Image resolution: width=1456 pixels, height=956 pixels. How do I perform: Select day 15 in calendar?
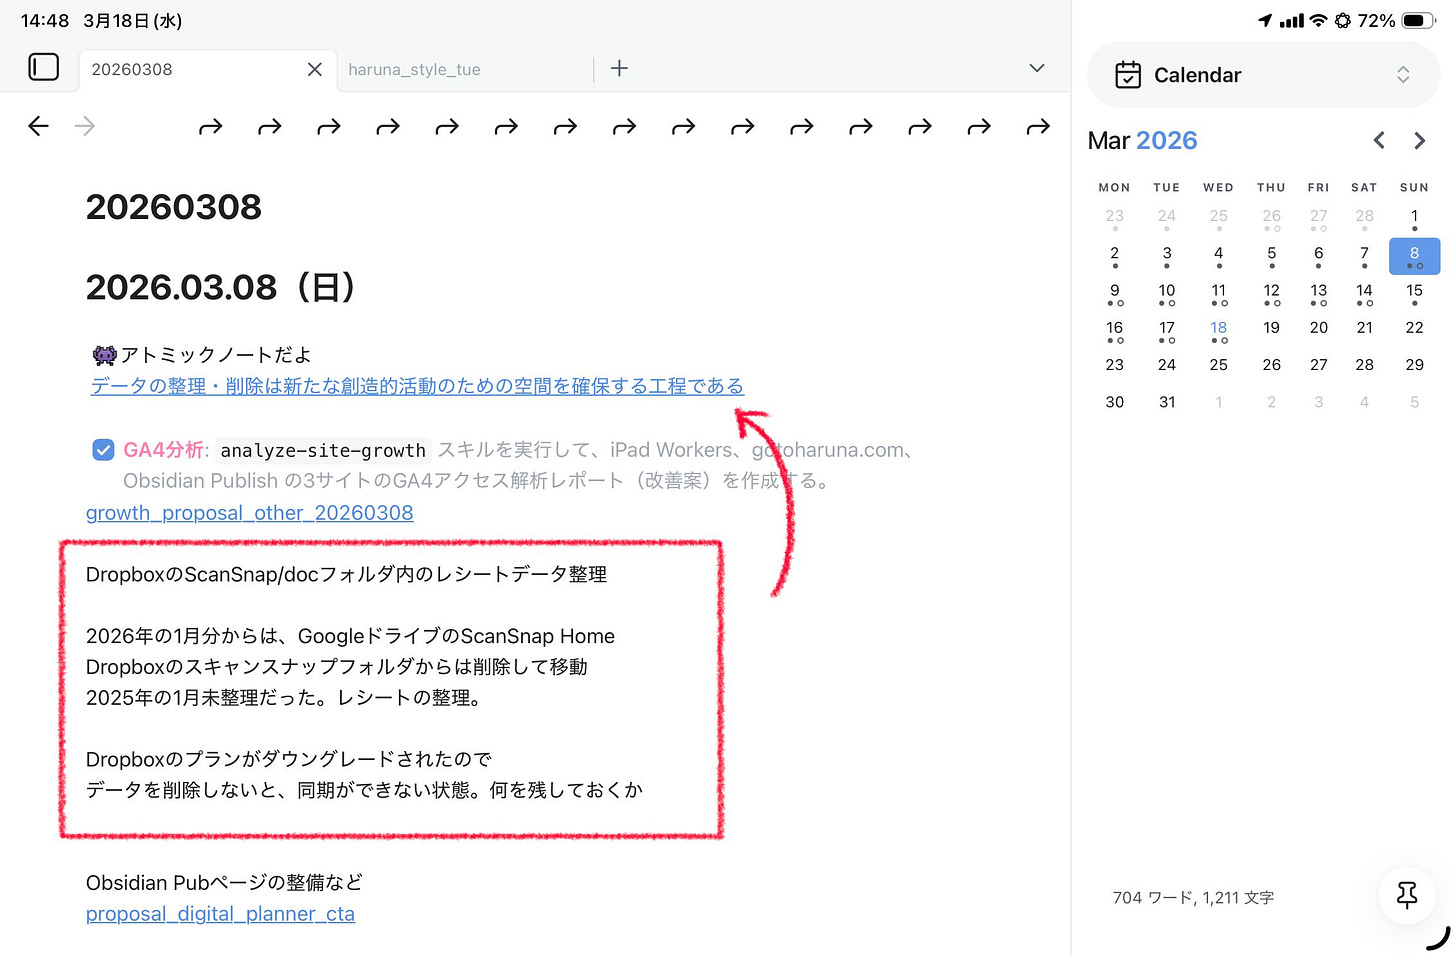click(1414, 293)
